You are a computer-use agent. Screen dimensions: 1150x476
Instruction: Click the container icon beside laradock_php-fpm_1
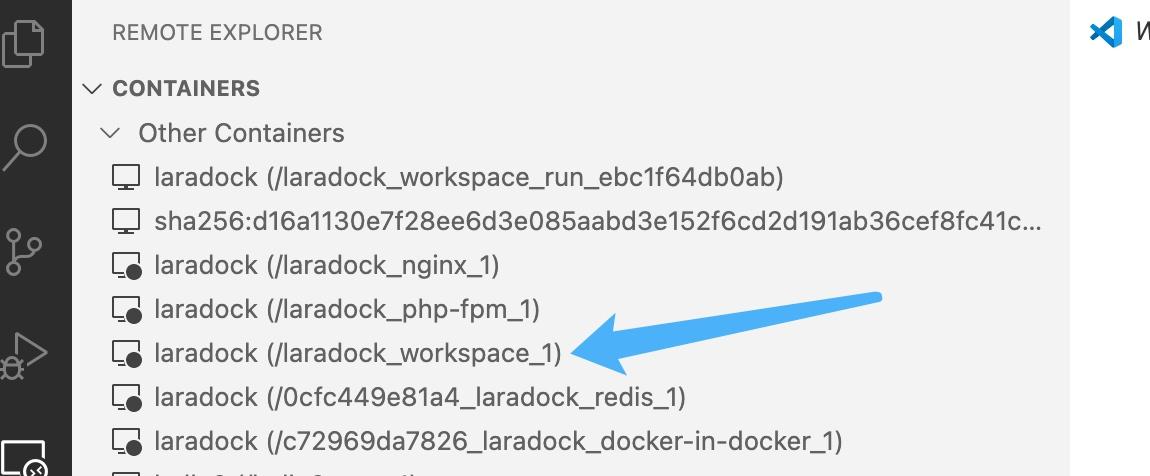126,310
